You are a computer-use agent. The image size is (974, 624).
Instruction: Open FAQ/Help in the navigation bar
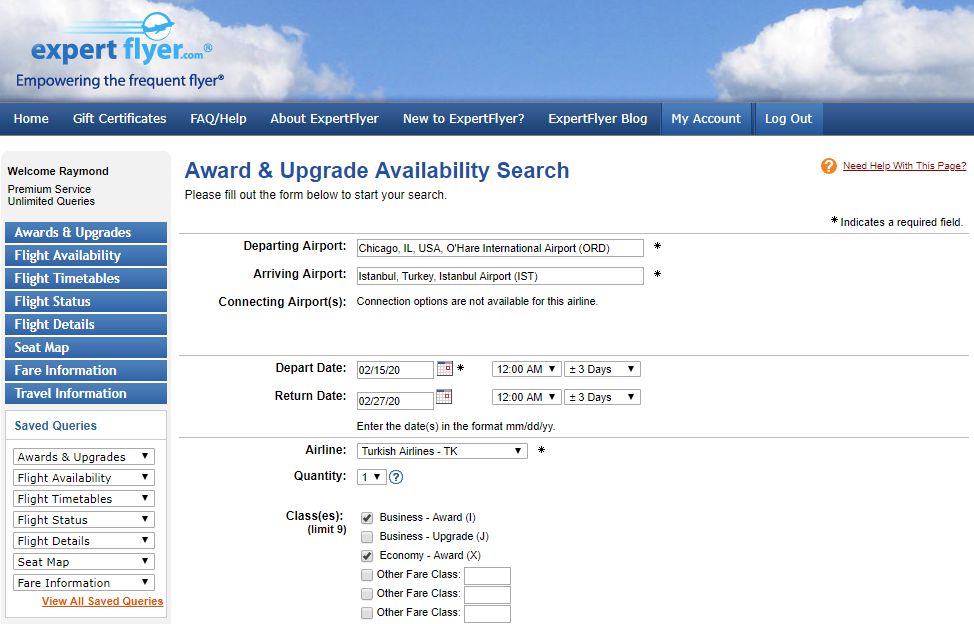point(218,119)
